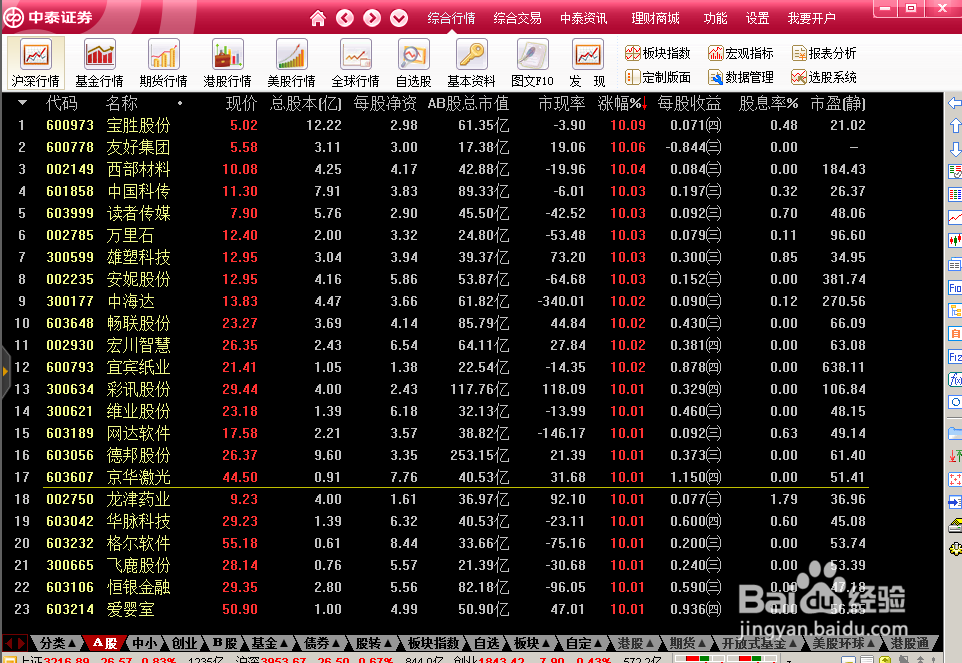Open 报表分析 from the toolbar
962x663 pixels.
pyautogui.click(x=824, y=53)
